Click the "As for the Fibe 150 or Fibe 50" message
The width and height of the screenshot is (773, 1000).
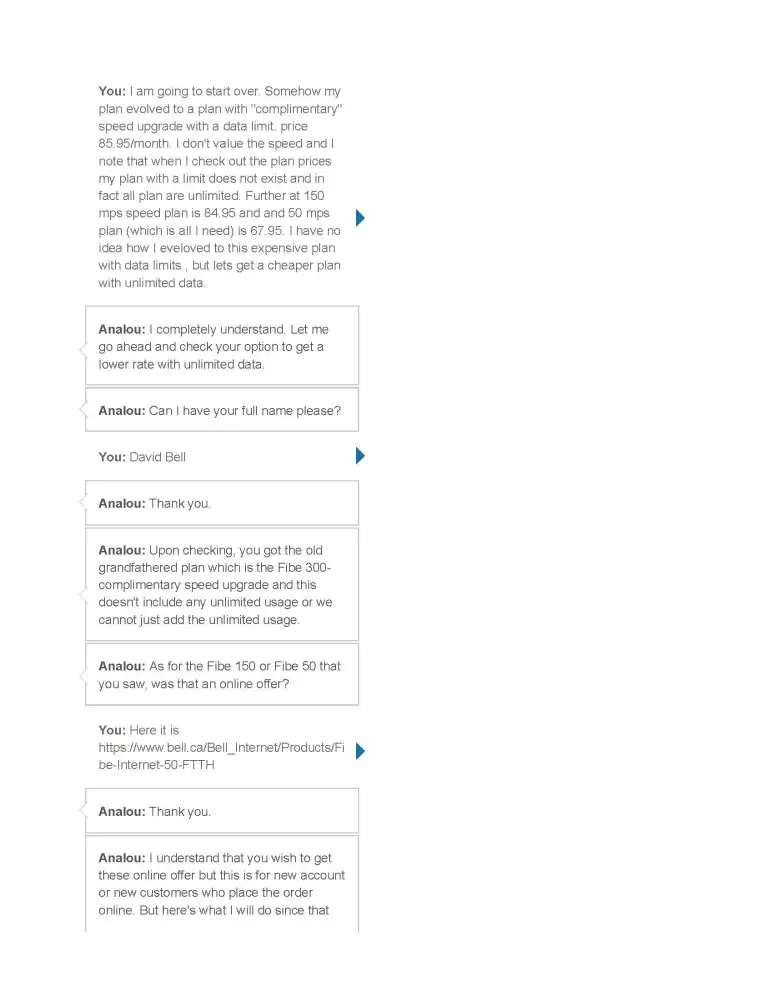point(220,675)
